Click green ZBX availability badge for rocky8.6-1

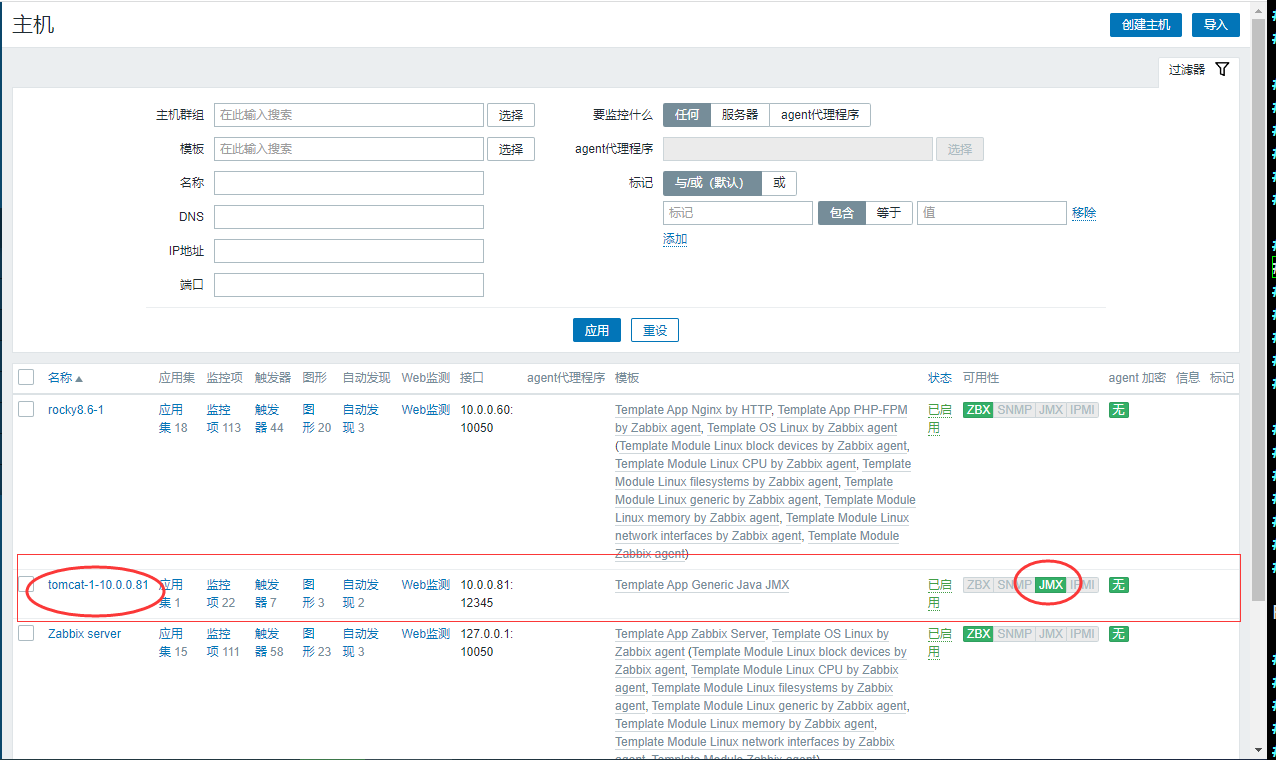coord(978,410)
